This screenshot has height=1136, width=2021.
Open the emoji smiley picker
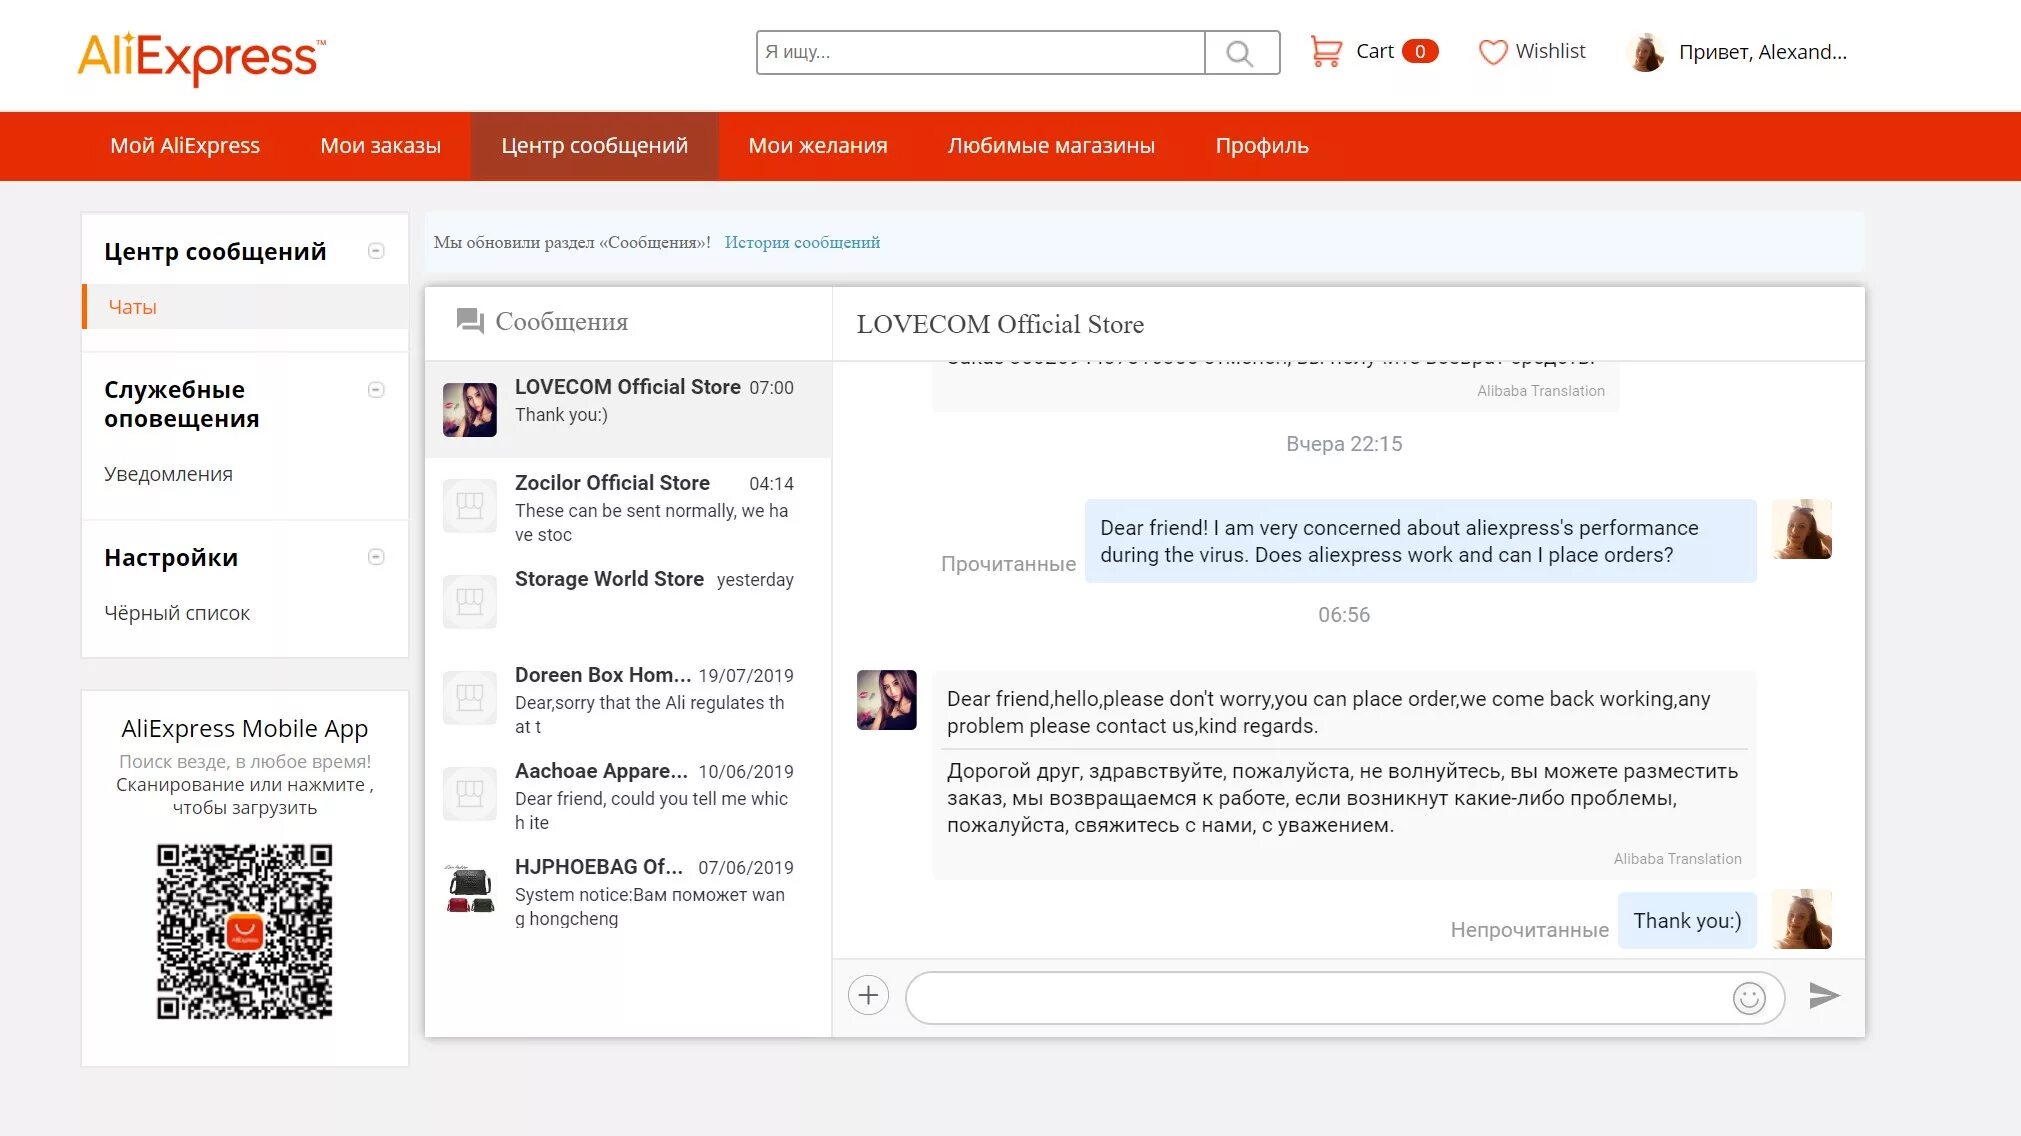click(1749, 998)
